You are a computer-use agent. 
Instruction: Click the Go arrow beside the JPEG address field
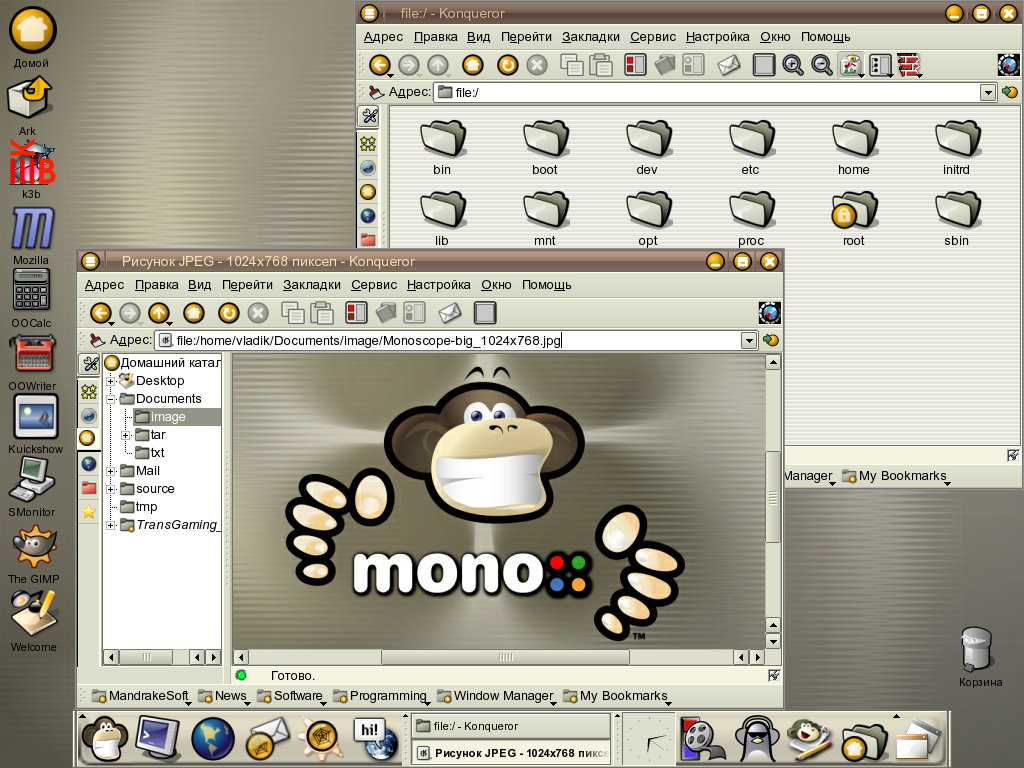click(x=771, y=340)
